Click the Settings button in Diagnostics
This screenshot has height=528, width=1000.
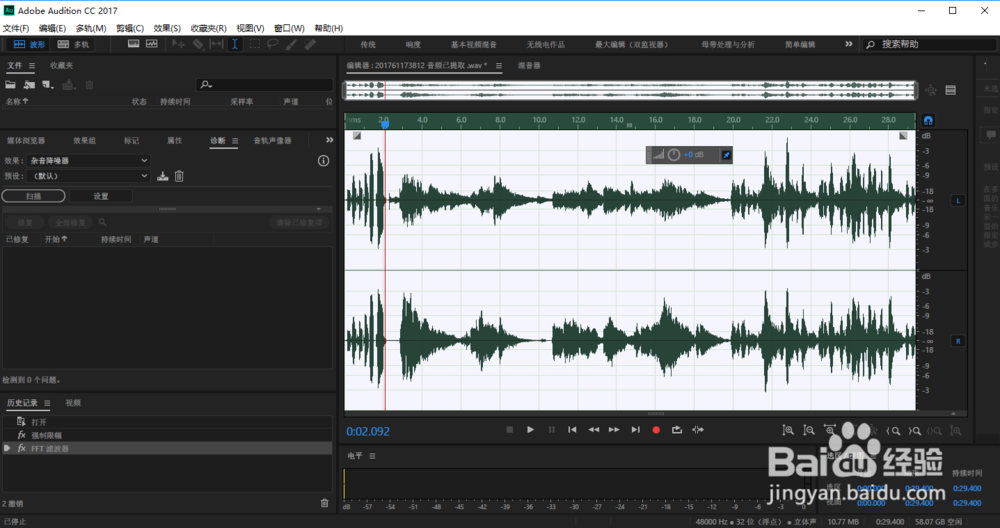click(x=101, y=196)
